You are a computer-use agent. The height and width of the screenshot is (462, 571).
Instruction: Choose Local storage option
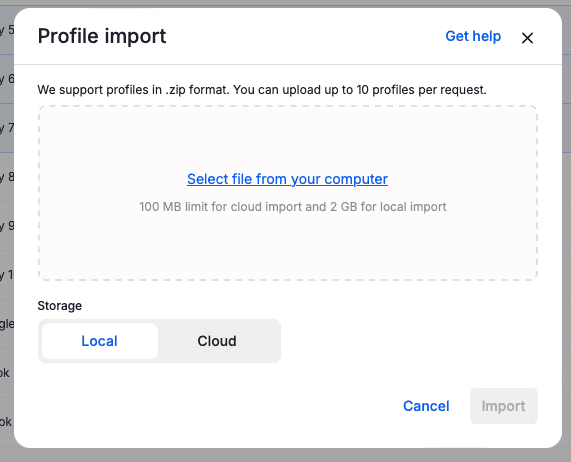coord(100,341)
